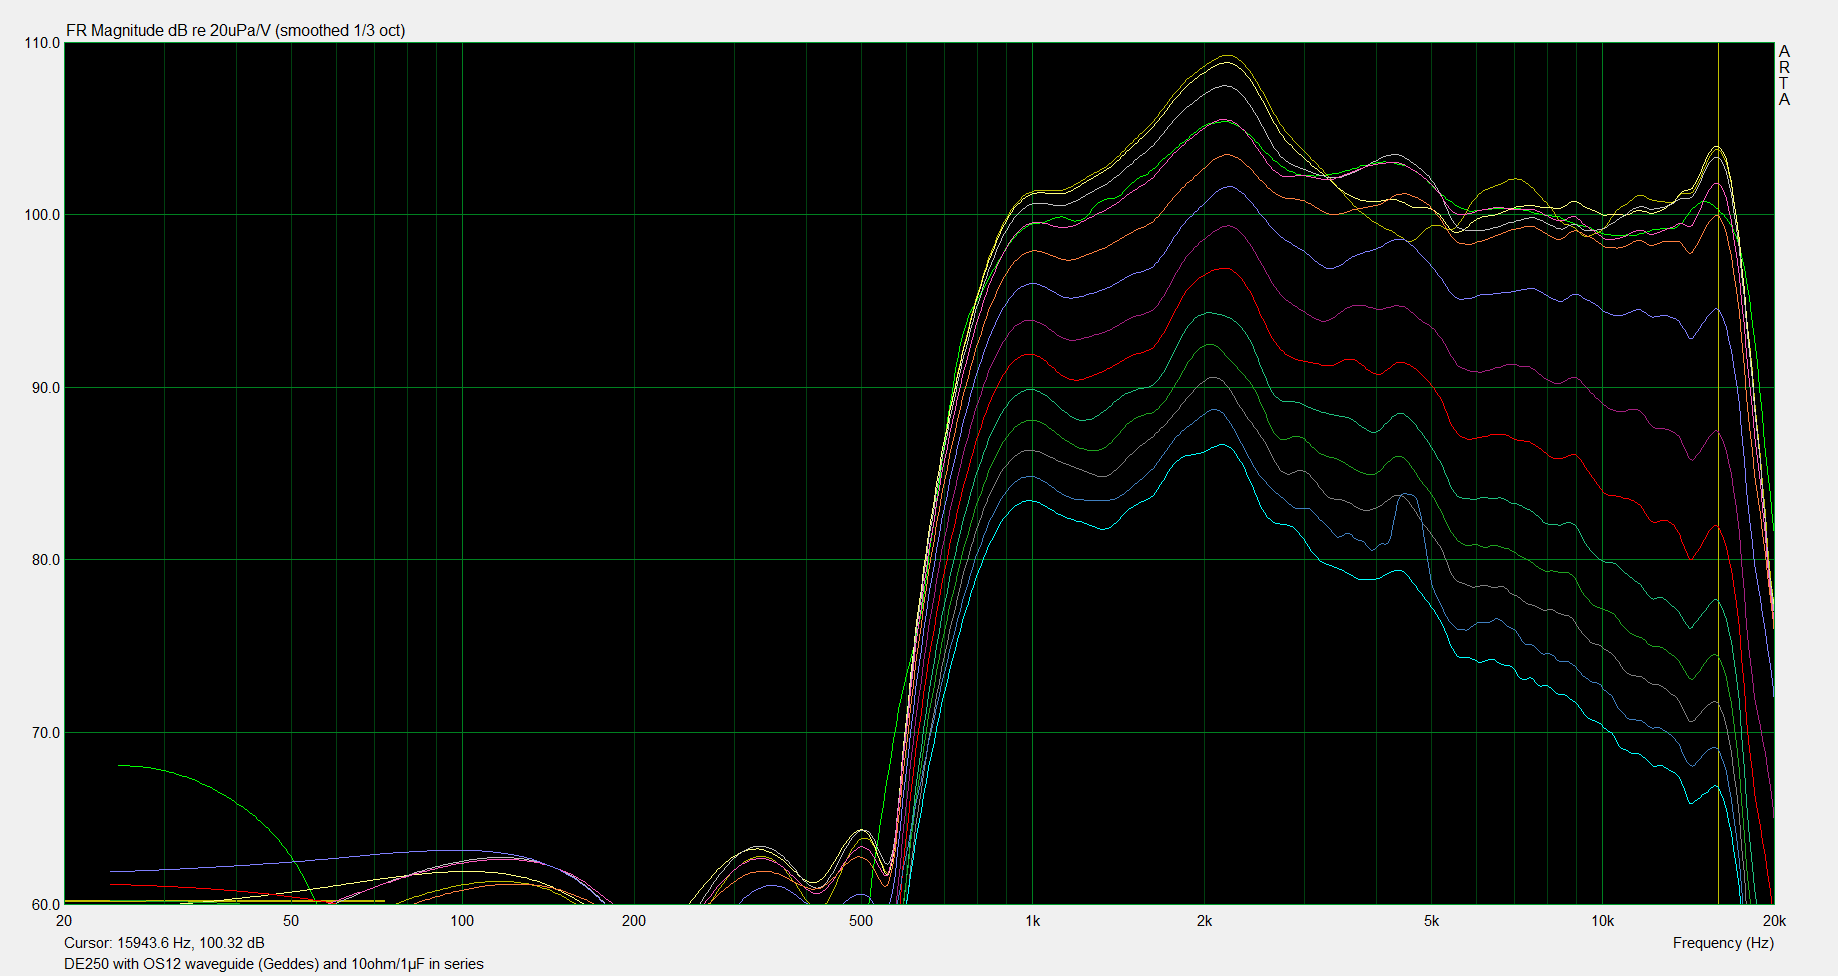Click the 1k frequency axis label
1838x976 pixels.
(x=1033, y=921)
